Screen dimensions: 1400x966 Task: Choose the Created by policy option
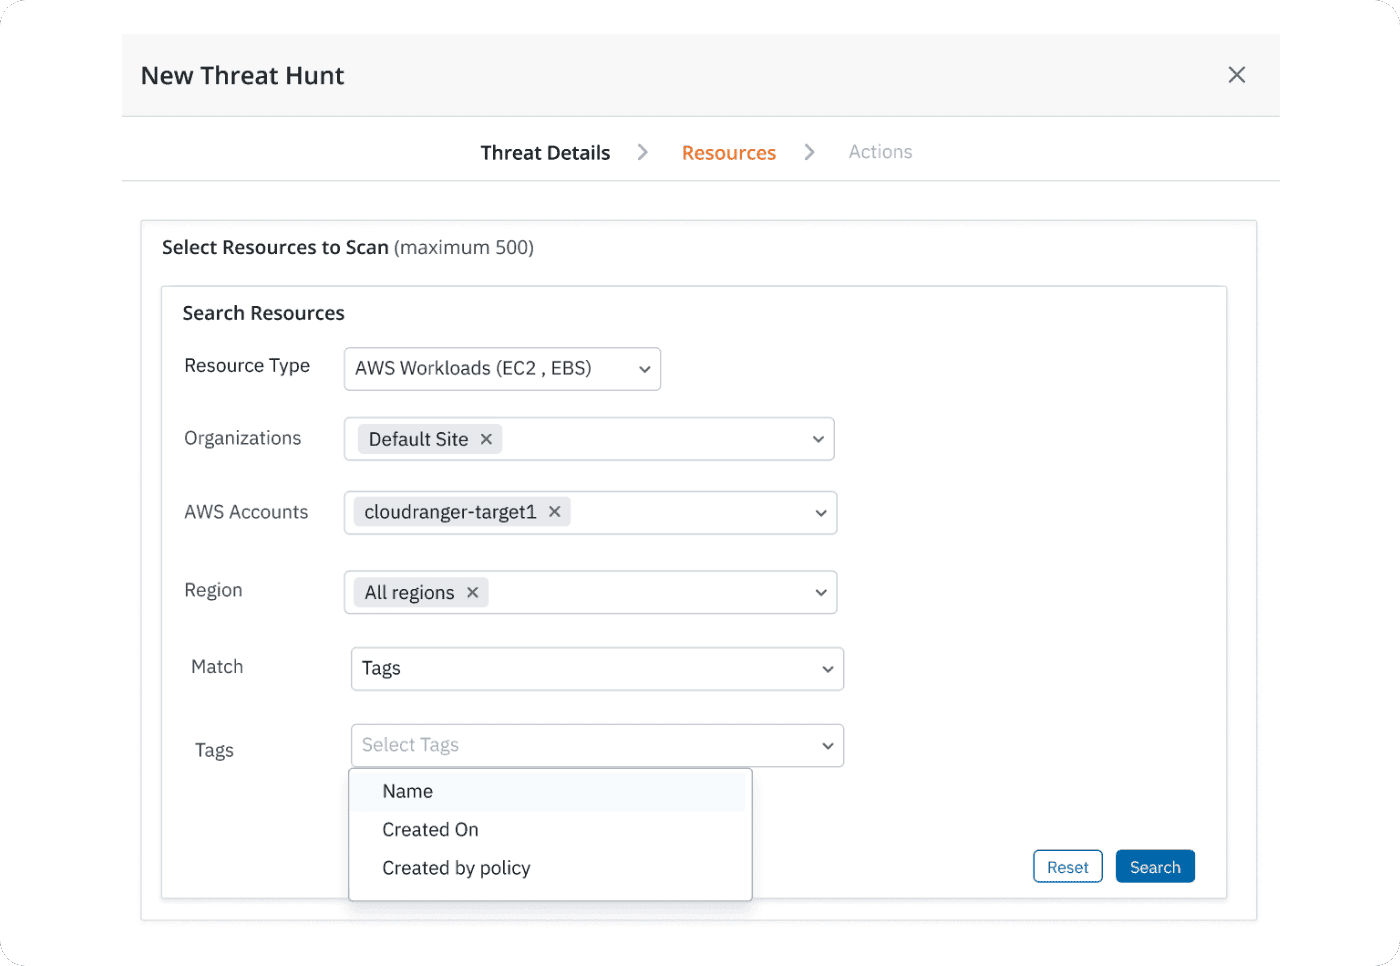[x=456, y=868]
